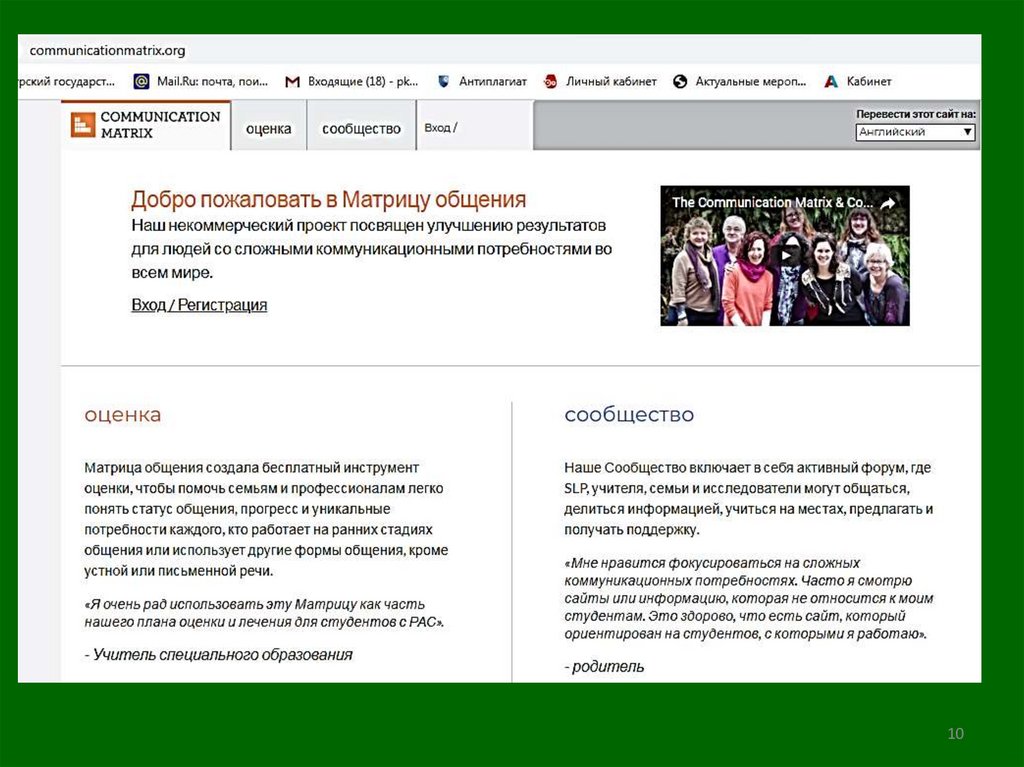Click the Вход / item in the navigation bar
This screenshot has height=767, width=1024.
[x=441, y=128]
